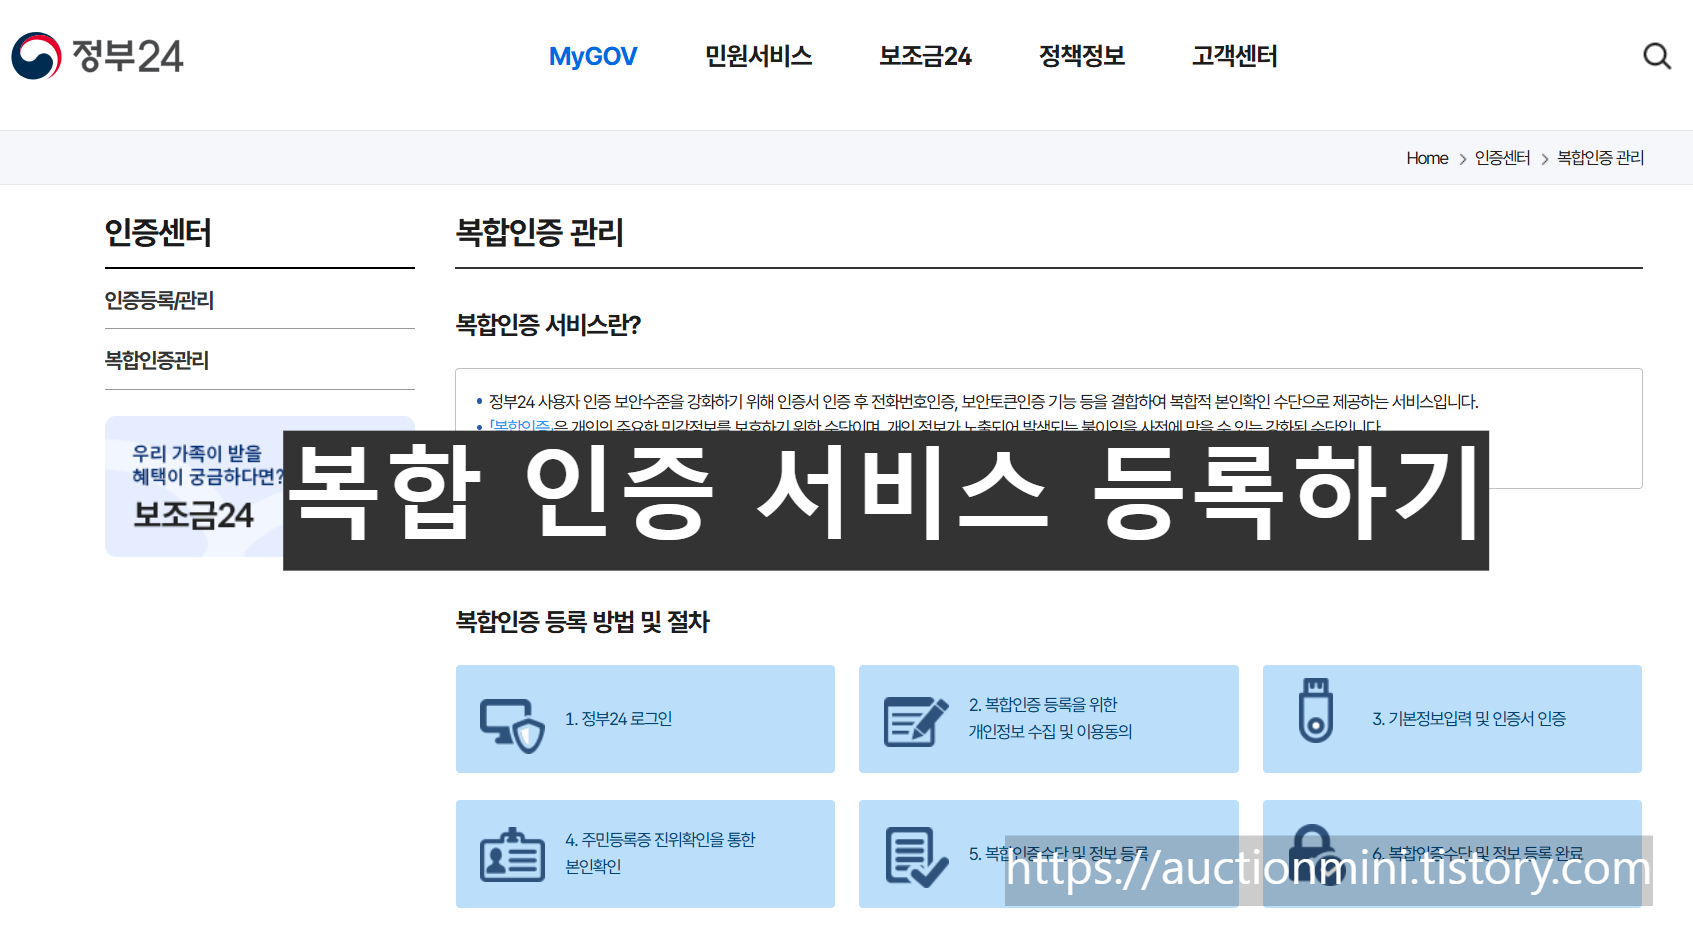Select step 3 기본정보입력 및 인증서 인증
1693x946 pixels.
1469,719
